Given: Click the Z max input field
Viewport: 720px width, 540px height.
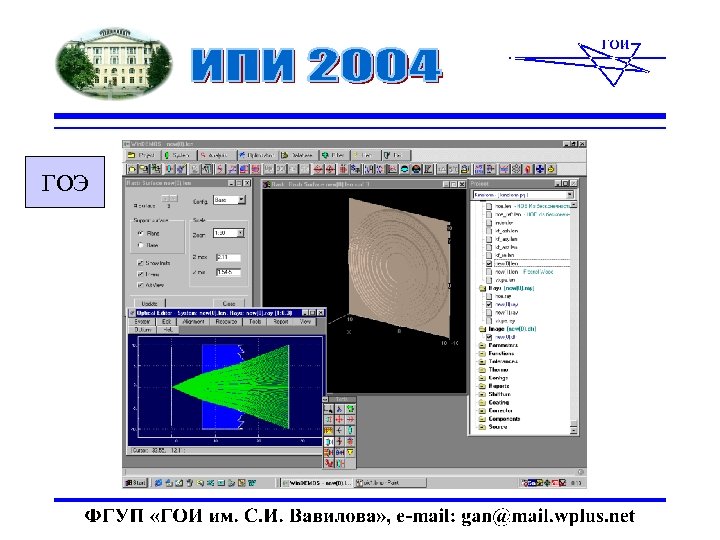Looking at the screenshot, I should (x=228, y=258).
